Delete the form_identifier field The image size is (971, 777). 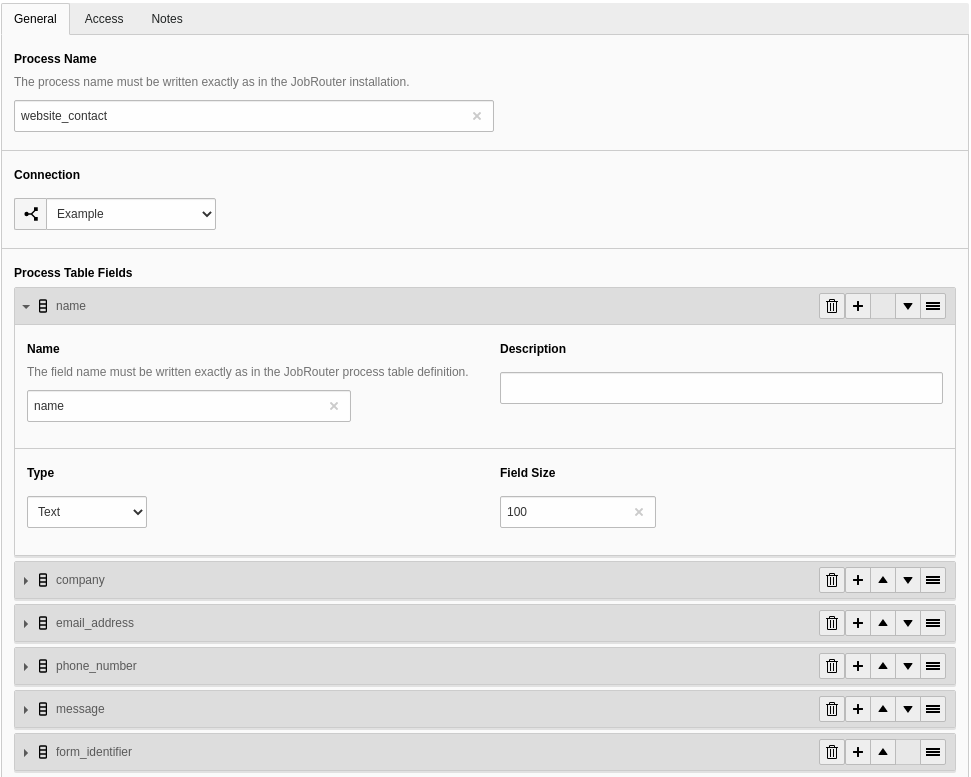pyautogui.click(x=832, y=752)
